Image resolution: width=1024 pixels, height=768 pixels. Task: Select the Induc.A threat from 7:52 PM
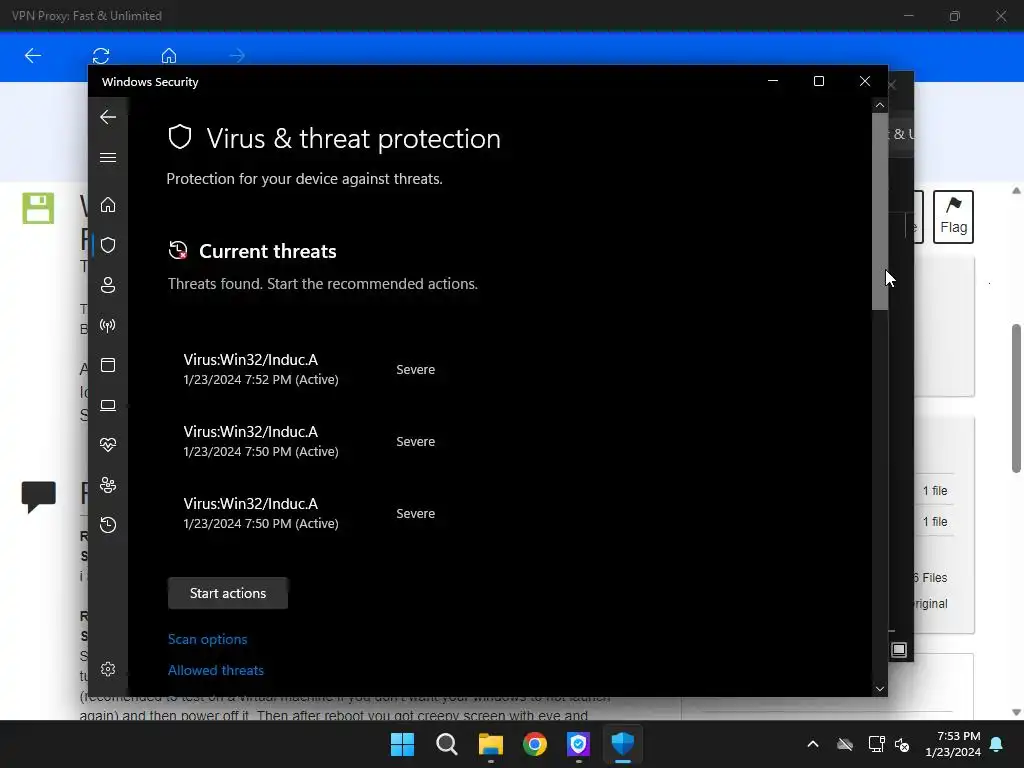[x=261, y=369]
